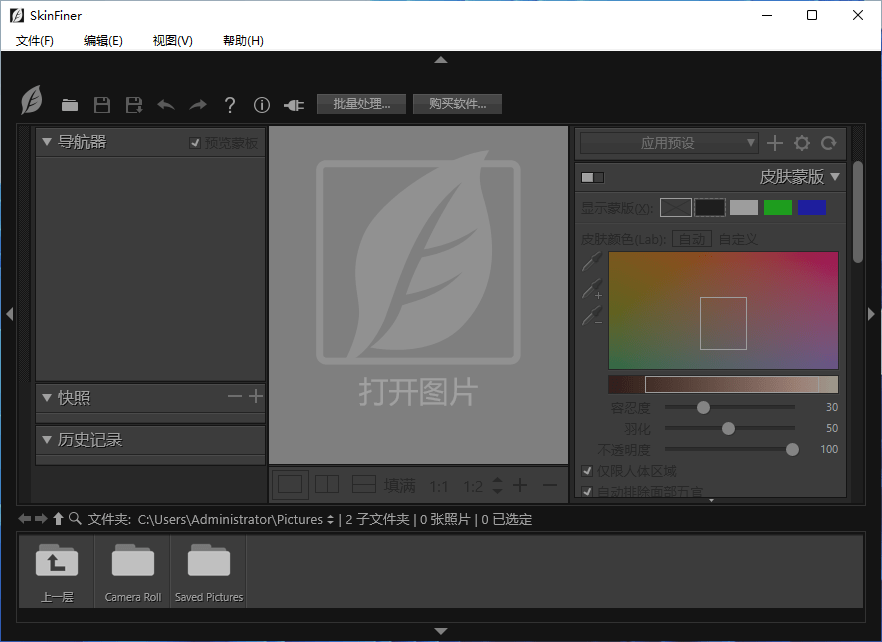Collapse the 皮肤蒙版 section triangle
The image size is (882, 642).
tap(835, 177)
